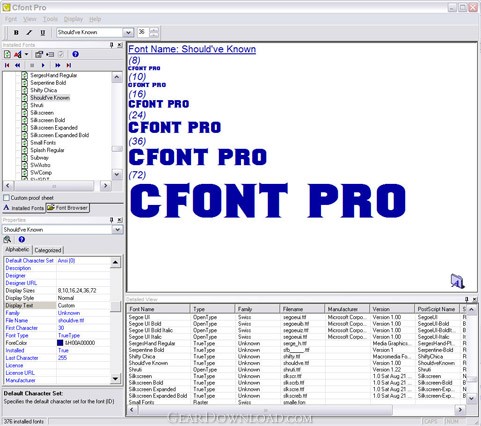This screenshot has width=481, height=426.
Task: Open the font name dropdown in the toolbar
Action: coord(128,33)
